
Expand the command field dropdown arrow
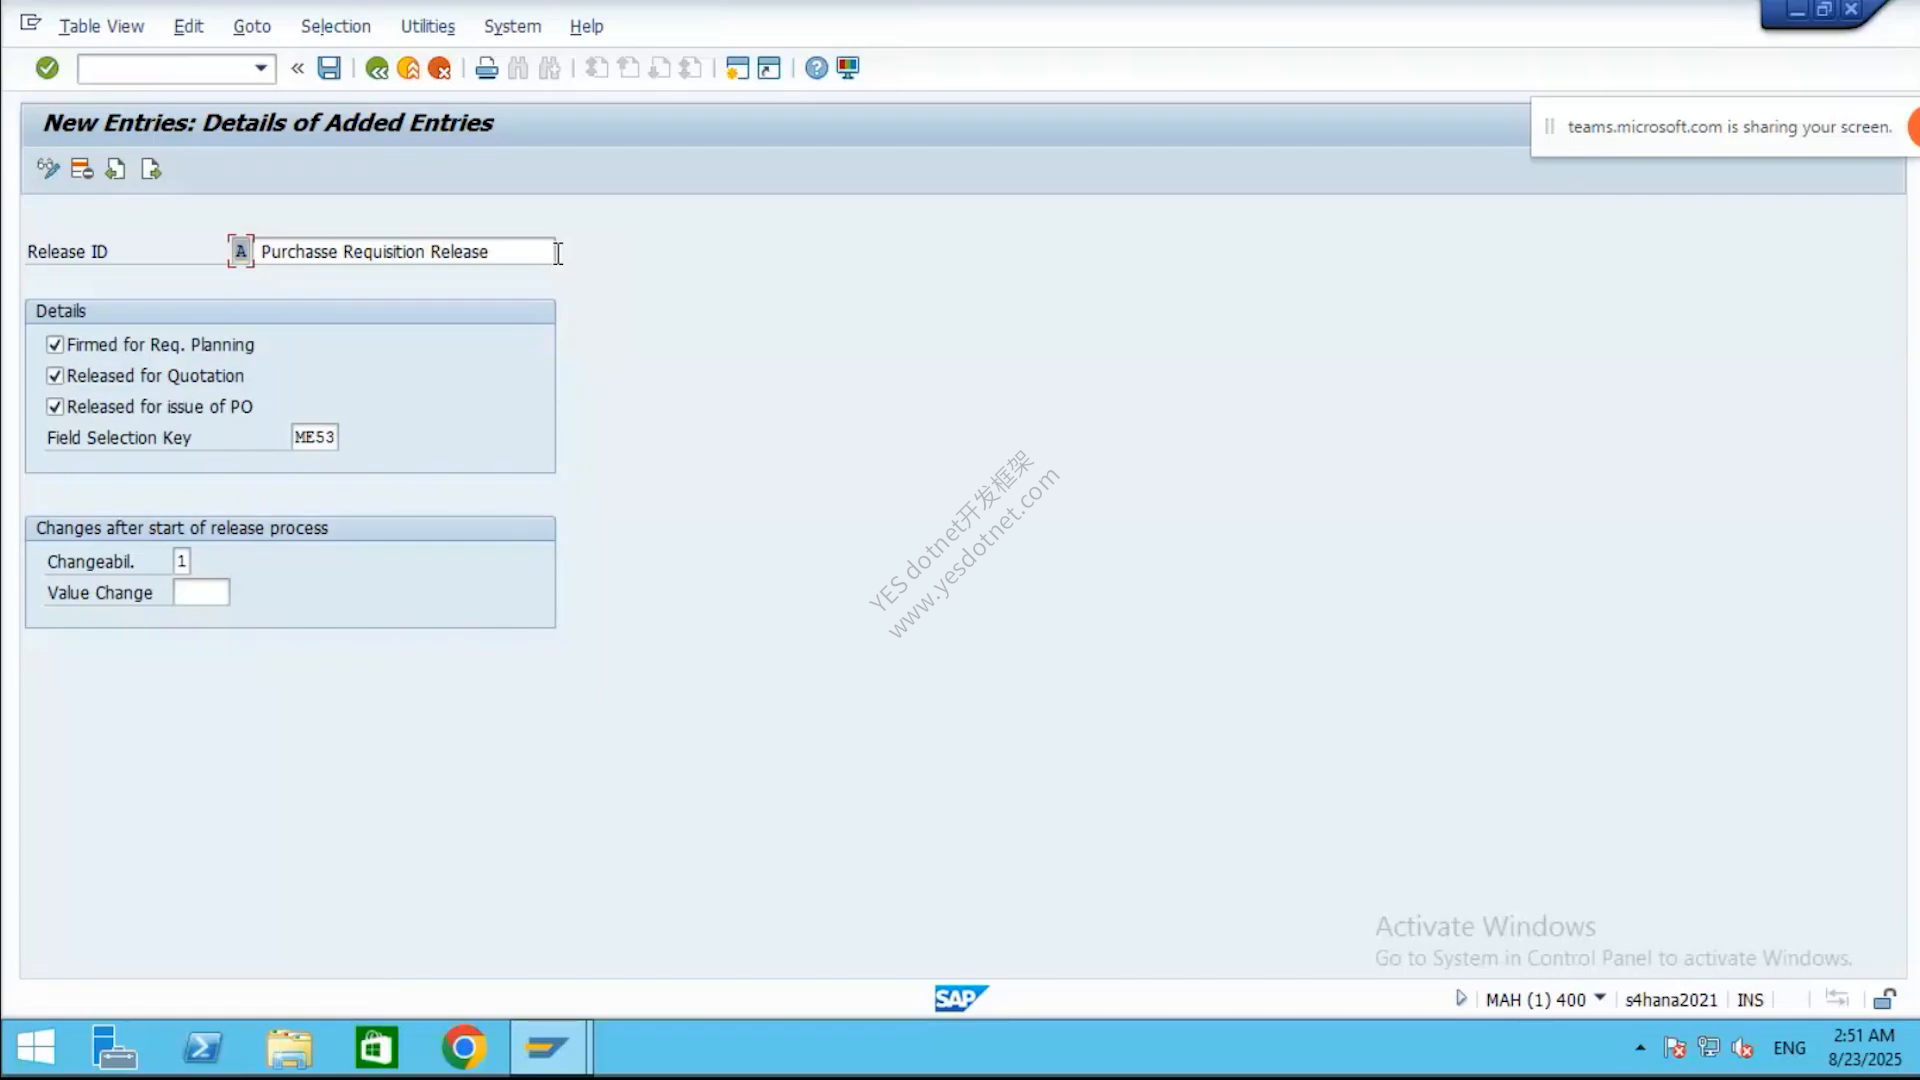(261, 68)
